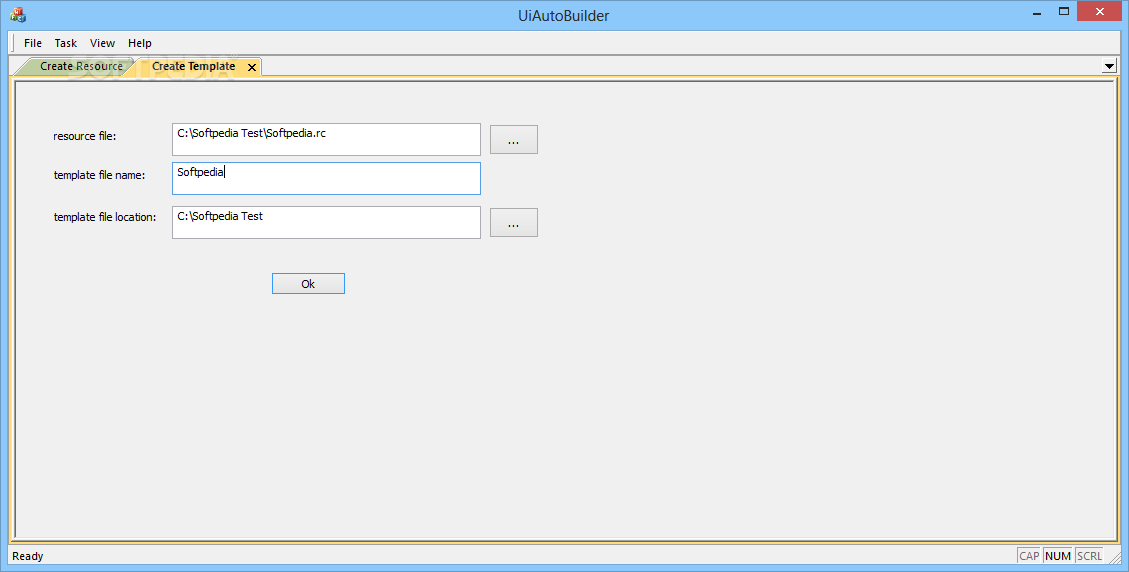Screen dimensions: 1129x572
Task: Click the UiAutoBuilder app icon
Action: point(18,14)
